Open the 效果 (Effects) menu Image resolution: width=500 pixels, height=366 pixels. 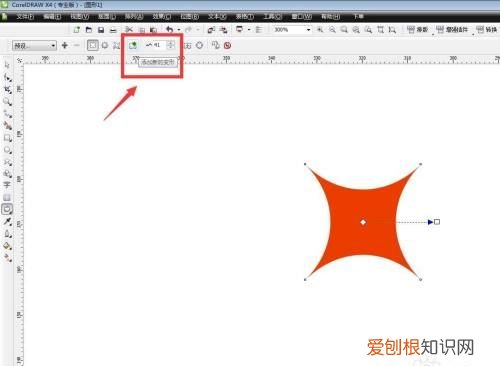click(x=162, y=16)
